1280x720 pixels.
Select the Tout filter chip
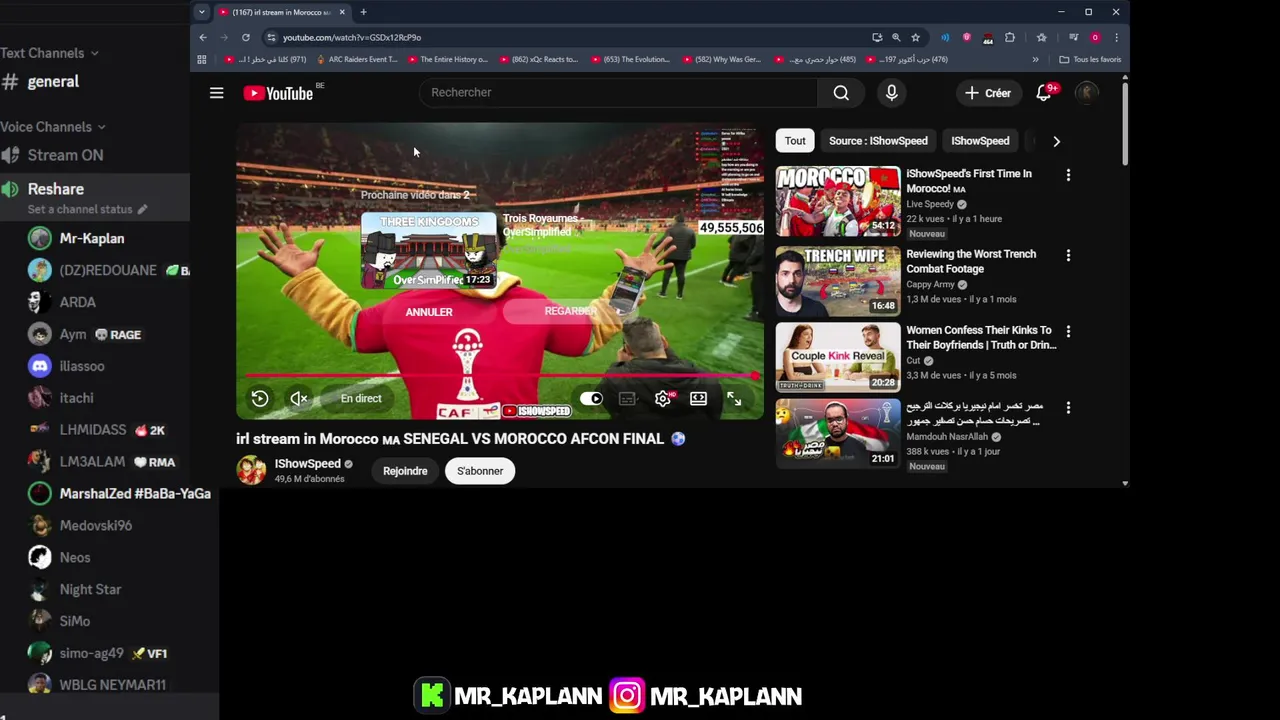click(795, 141)
